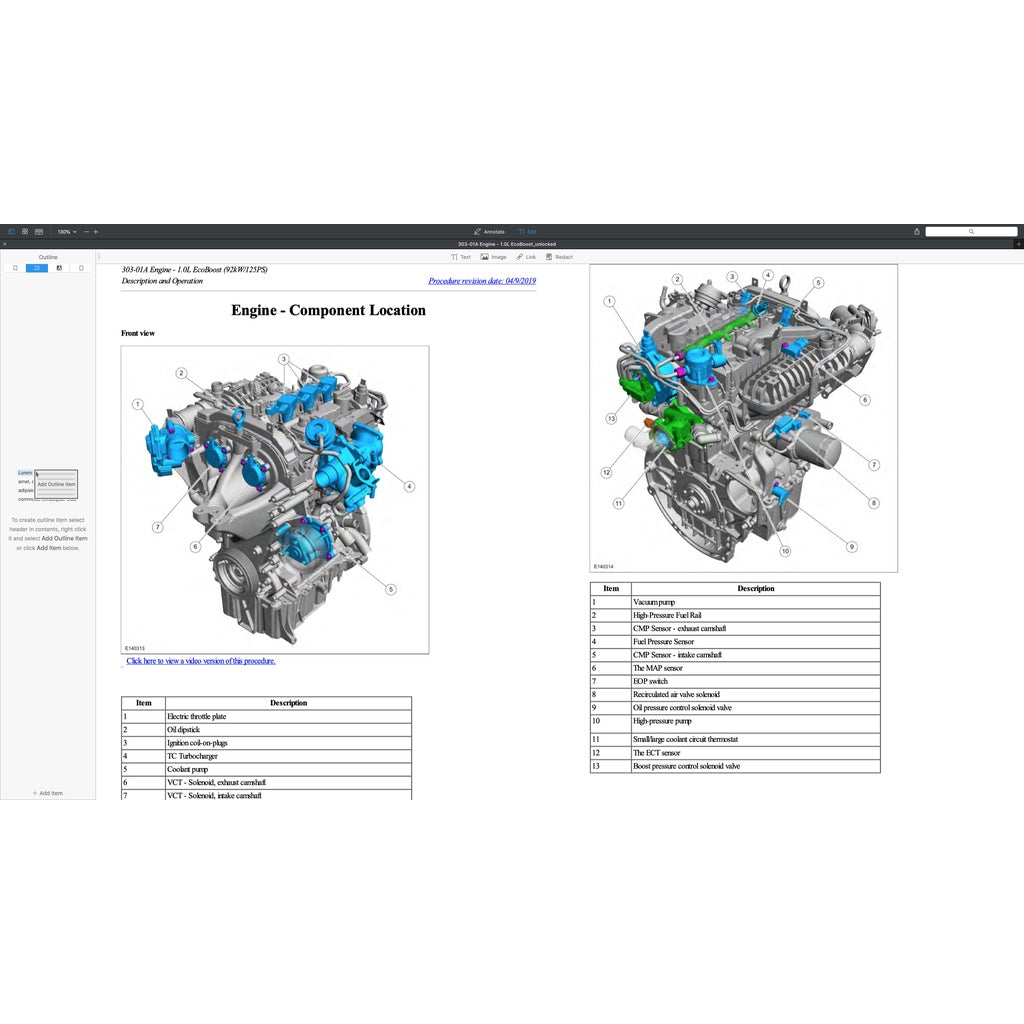Toggle the sidebar panel icon
Image resolution: width=1024 pixels, height=1024 pixels.
tap(12, 231)
